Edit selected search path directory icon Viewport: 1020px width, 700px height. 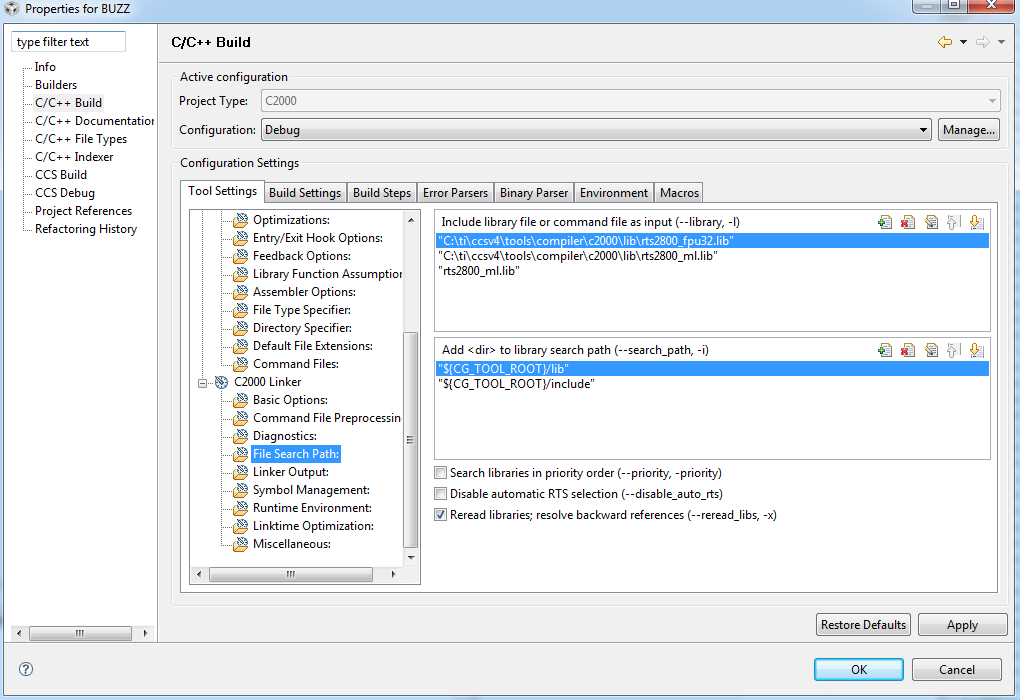[932, 351]
